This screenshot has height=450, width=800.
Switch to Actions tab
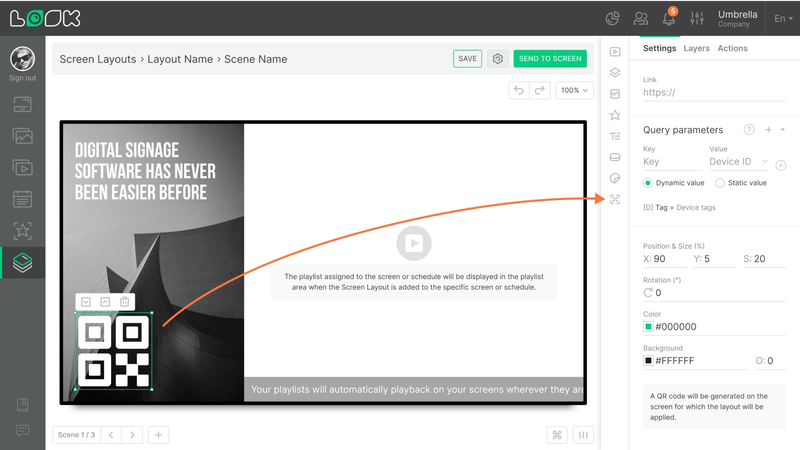732,48
